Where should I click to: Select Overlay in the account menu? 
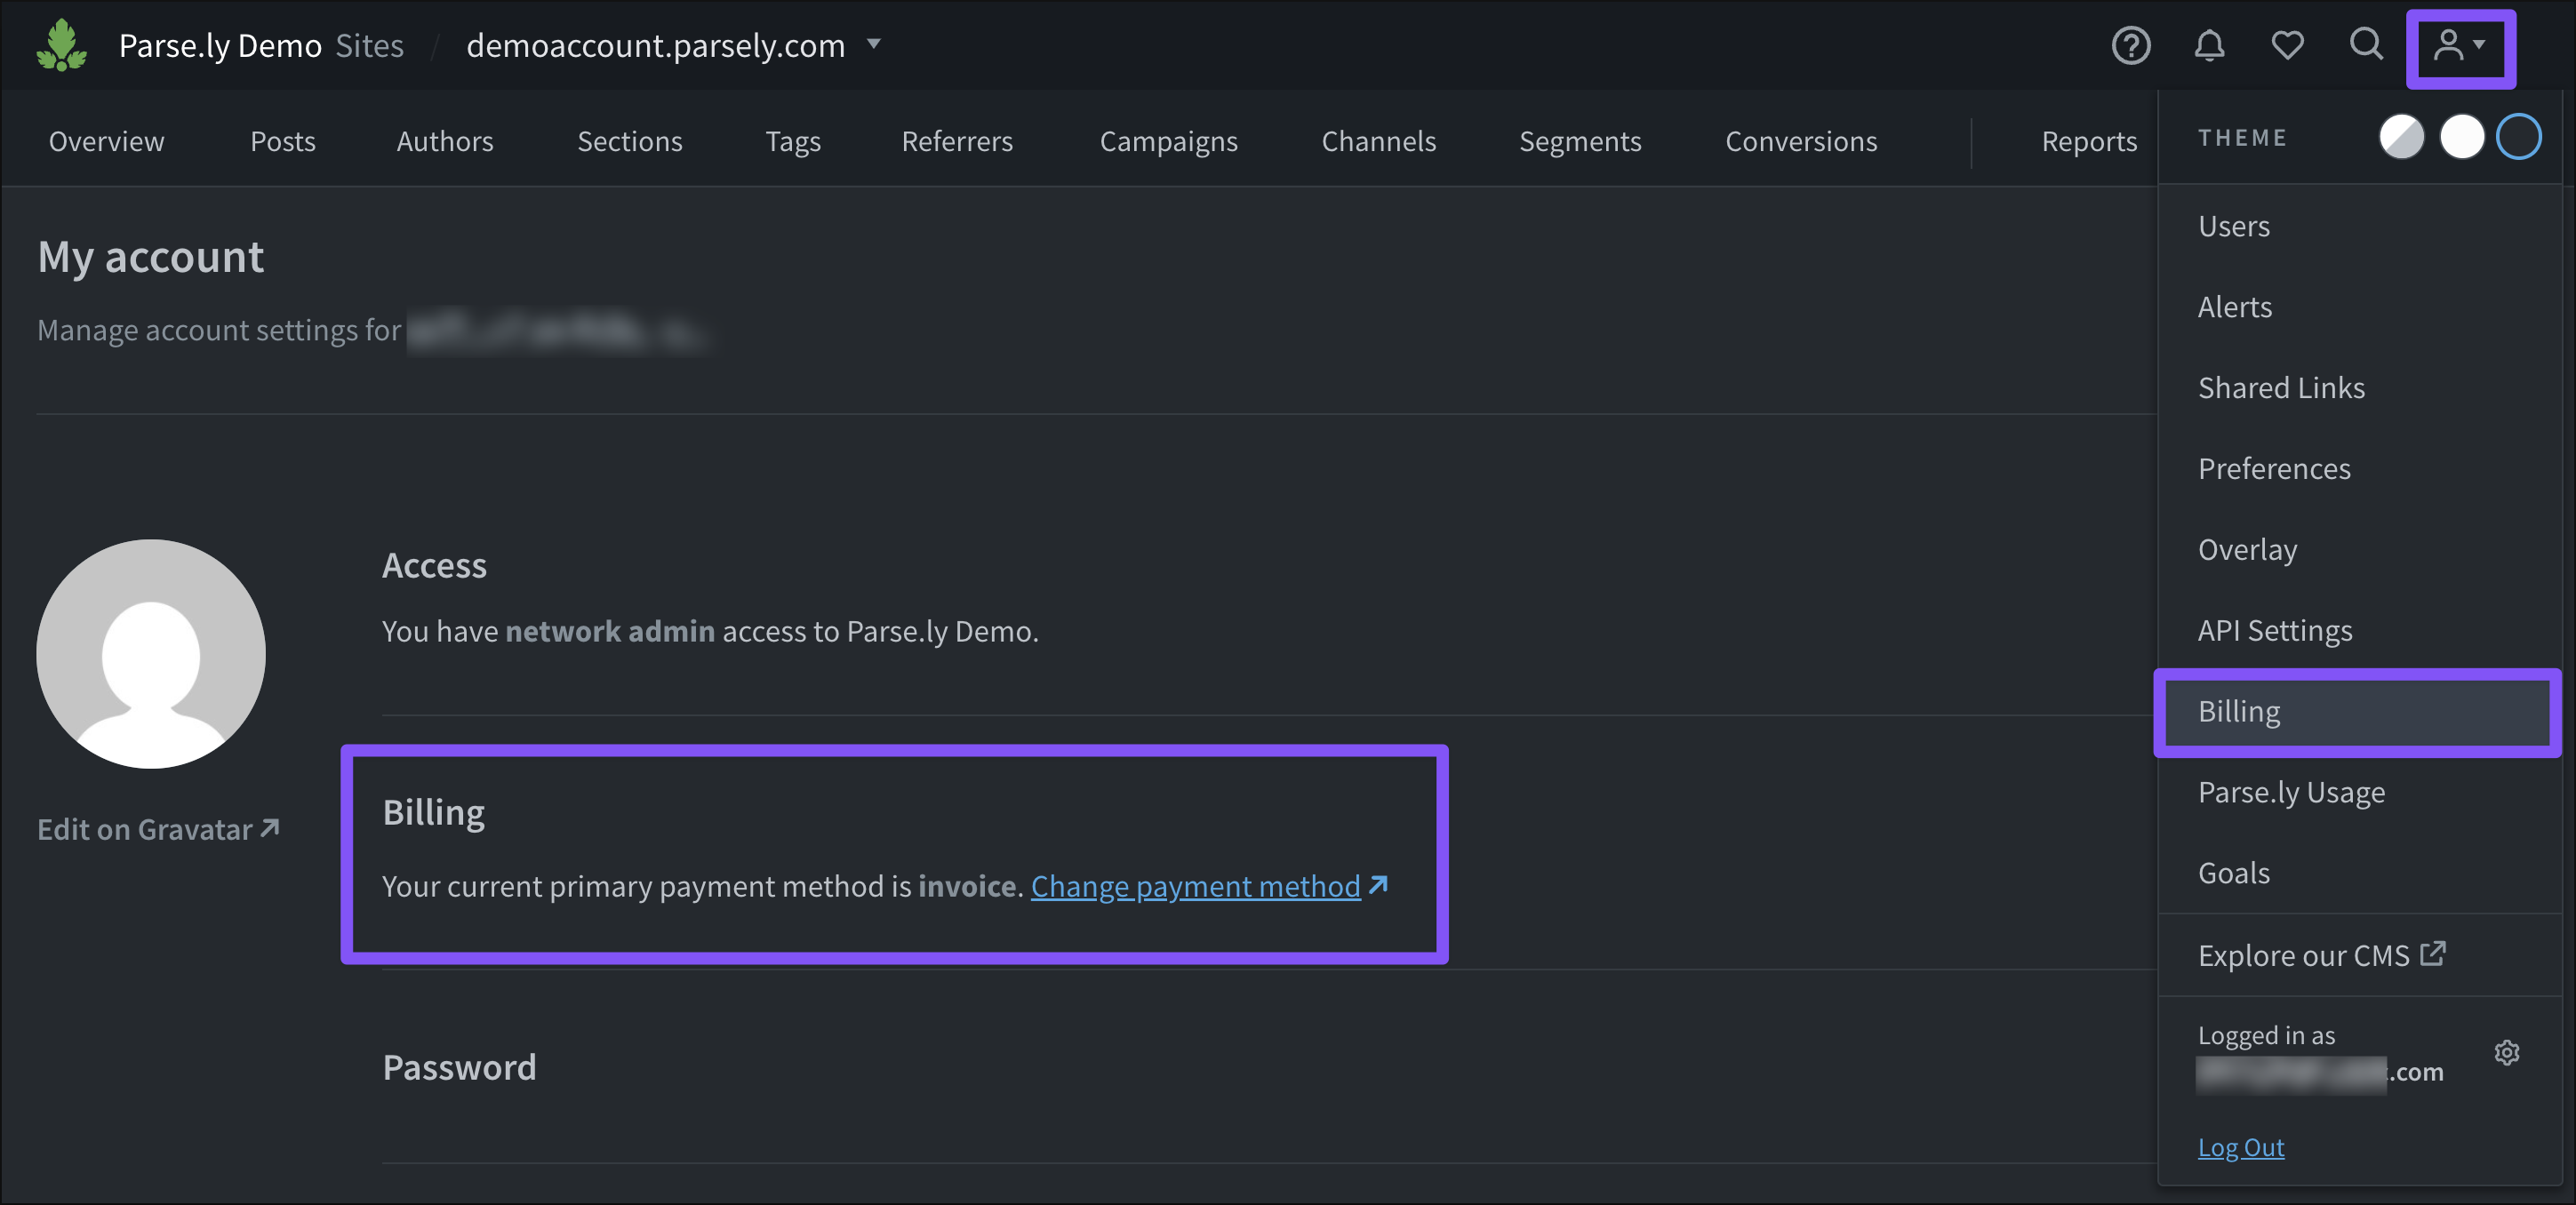[x=2359, y=550]
